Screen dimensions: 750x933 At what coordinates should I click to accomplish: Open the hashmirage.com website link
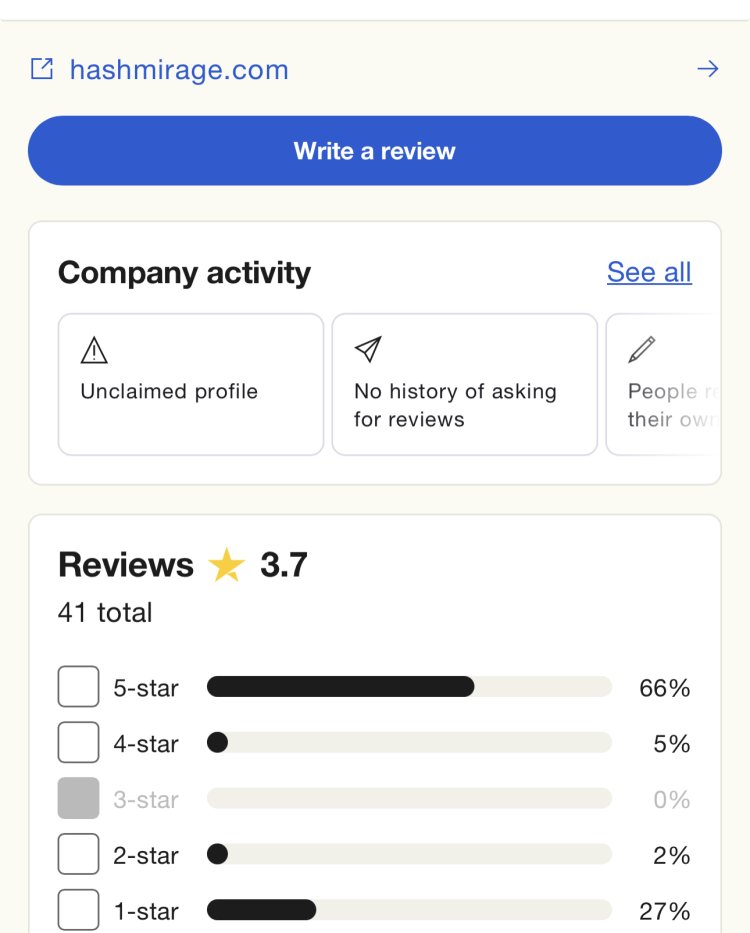179,70
